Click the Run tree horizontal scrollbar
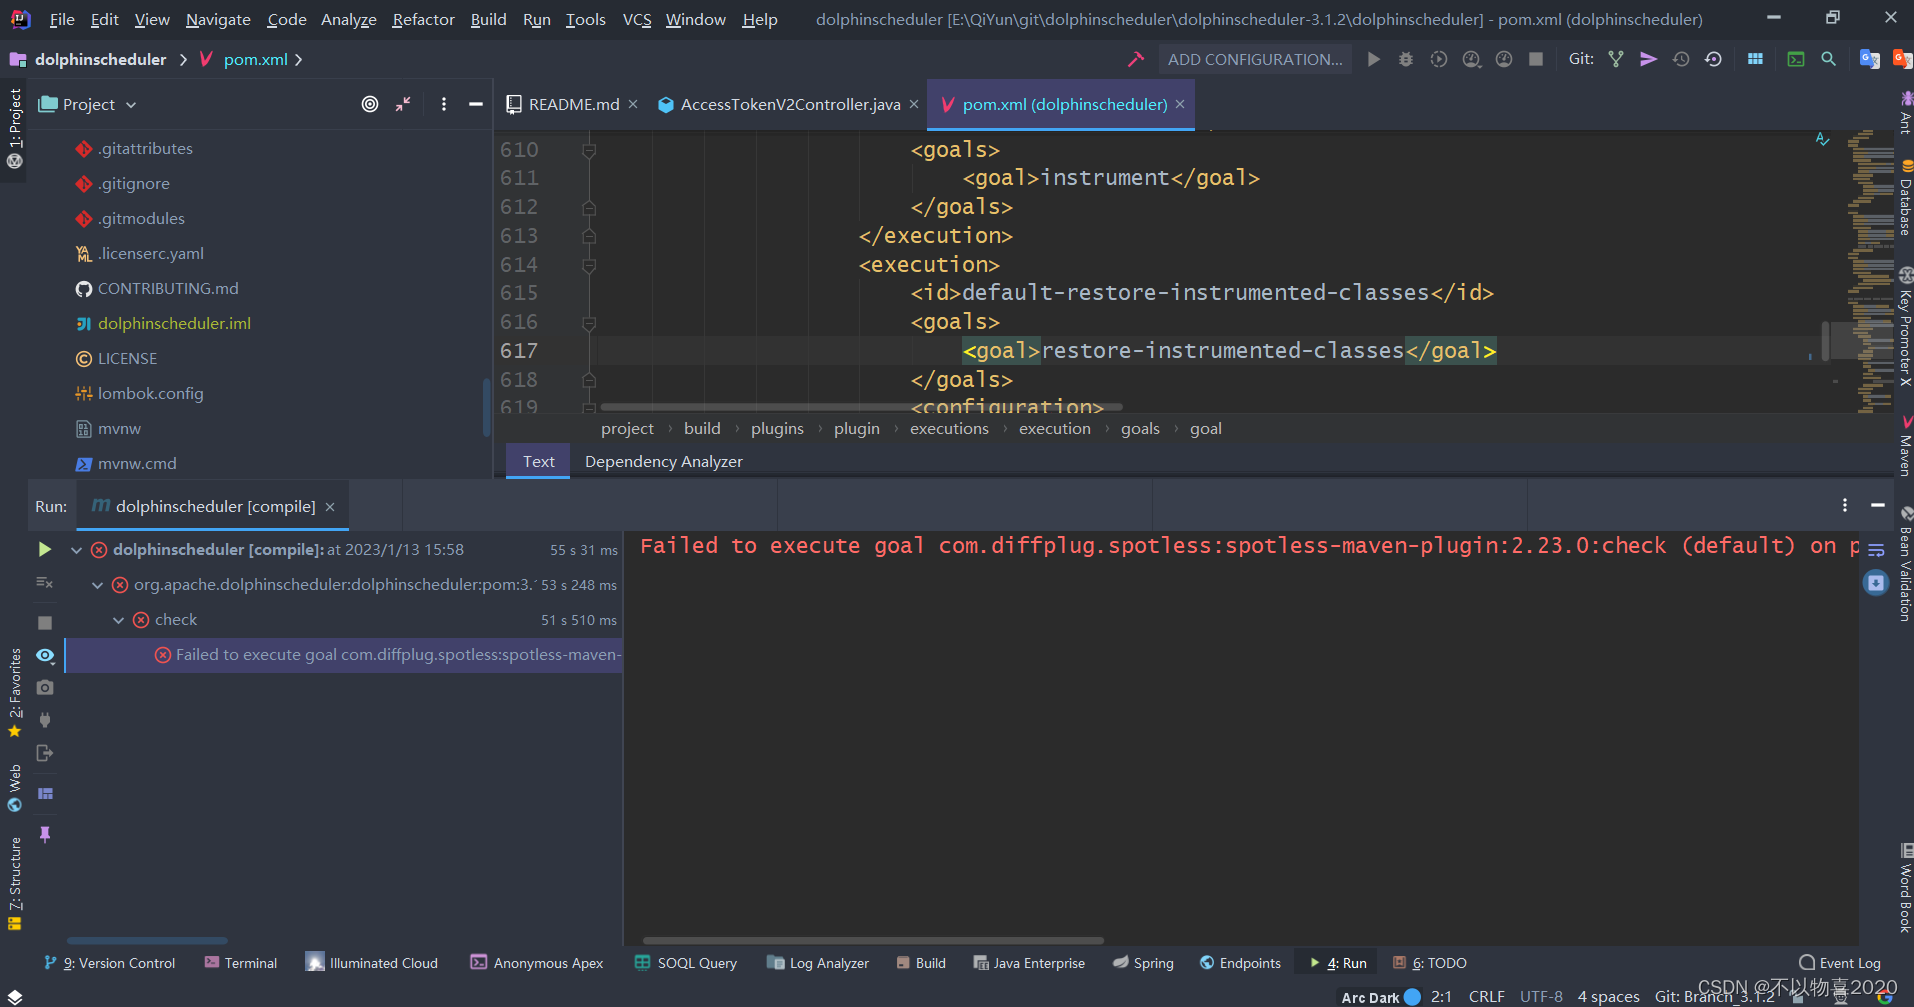Viewport: 1914px width, 1007px height. (x=147, y=940)
